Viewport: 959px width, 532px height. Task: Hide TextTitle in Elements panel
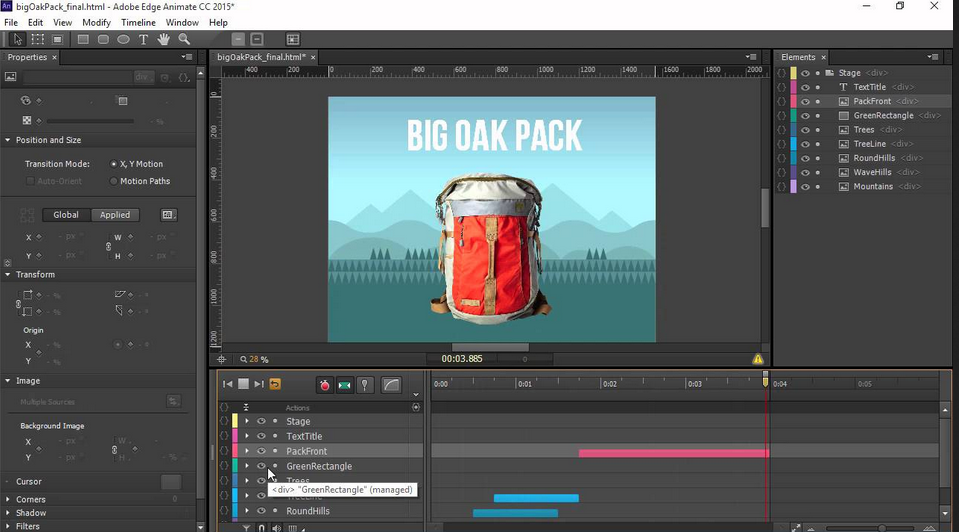pyautogui.click(x=805, y=87)
